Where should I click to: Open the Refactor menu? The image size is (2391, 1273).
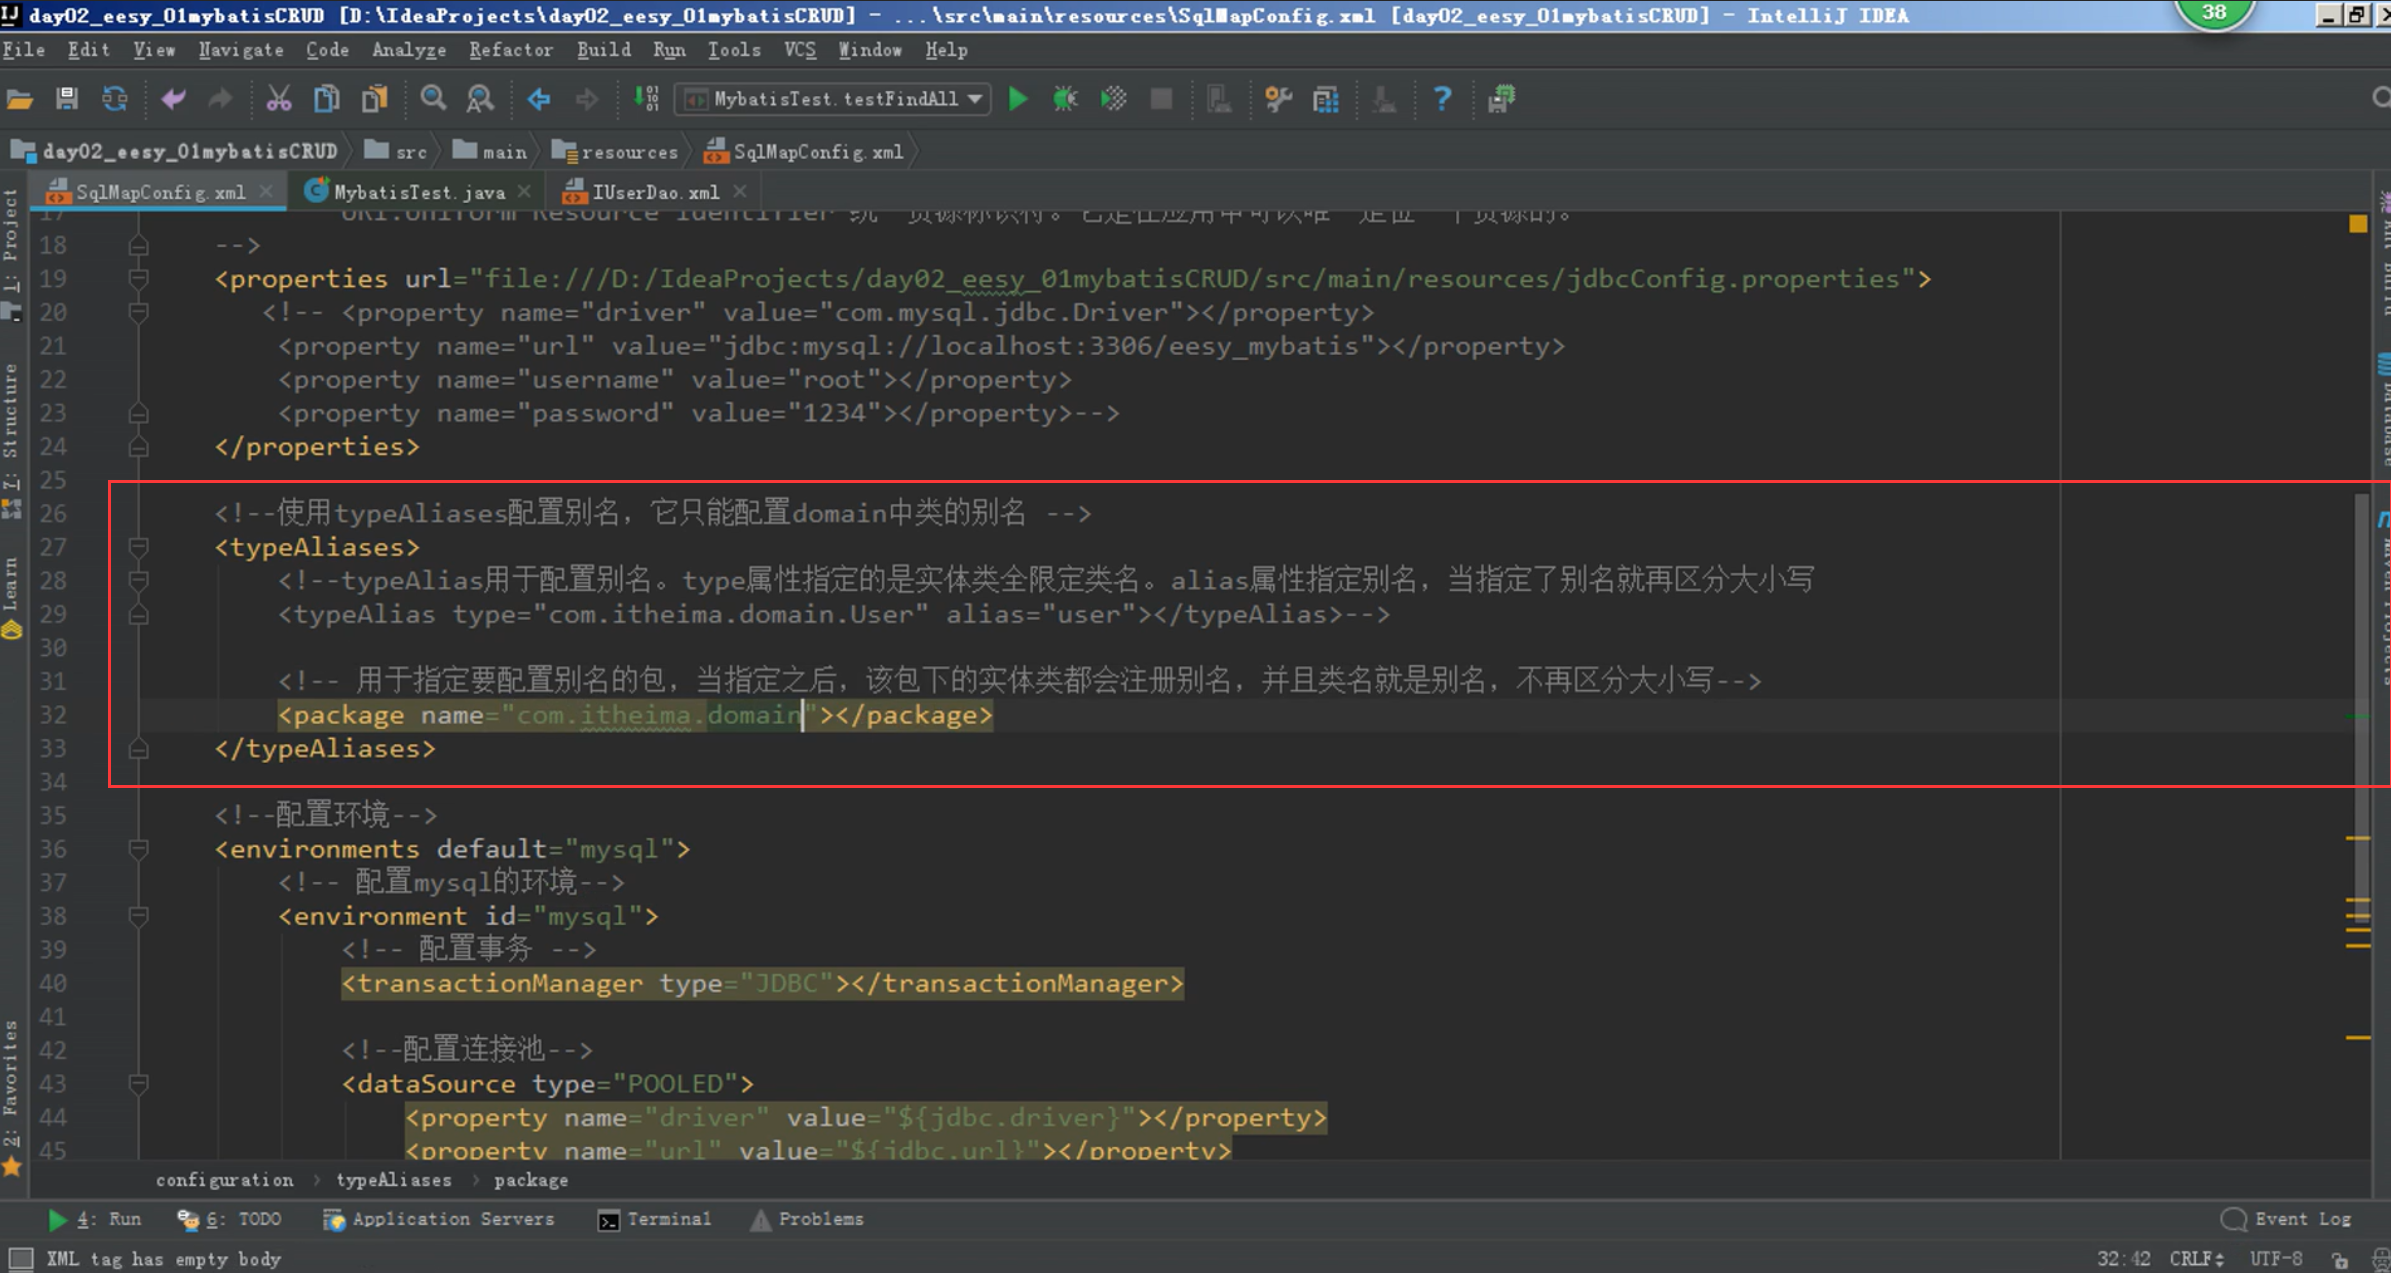pyautogui.click(x=510, y=49)
